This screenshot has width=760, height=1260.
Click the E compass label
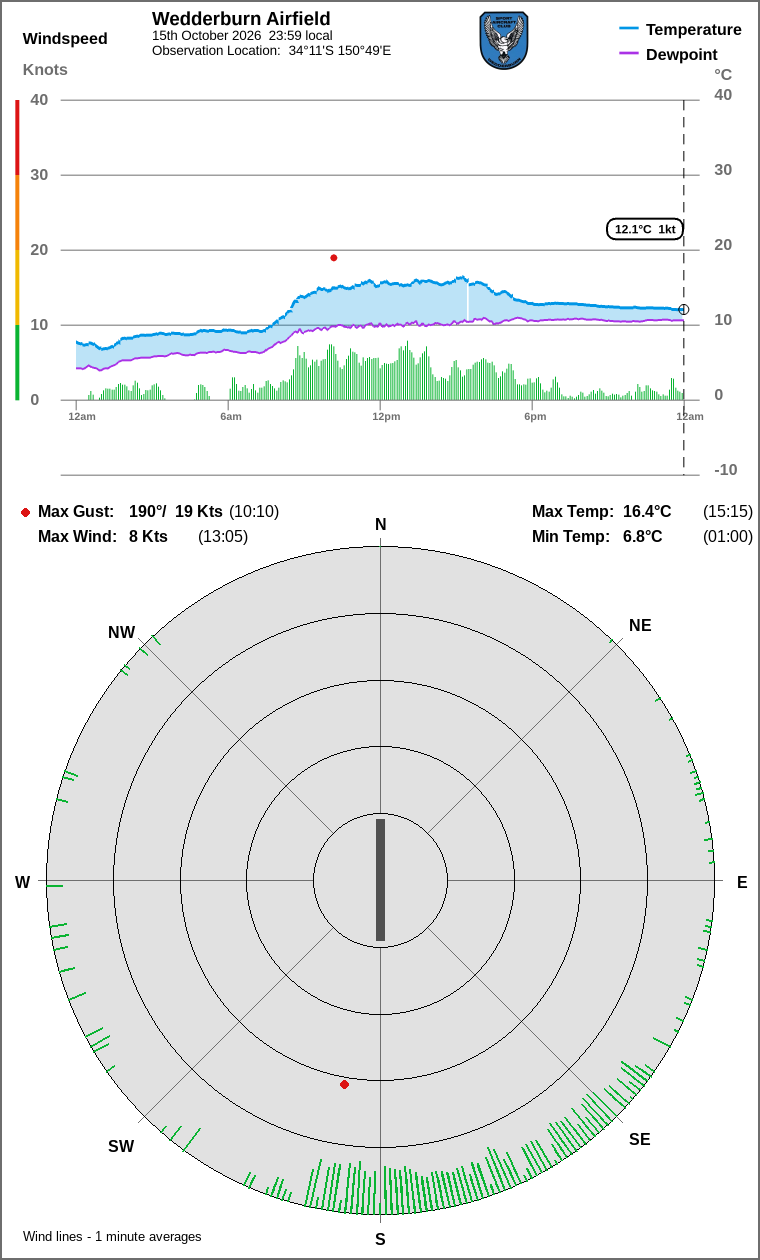click(x=742, y=883)
